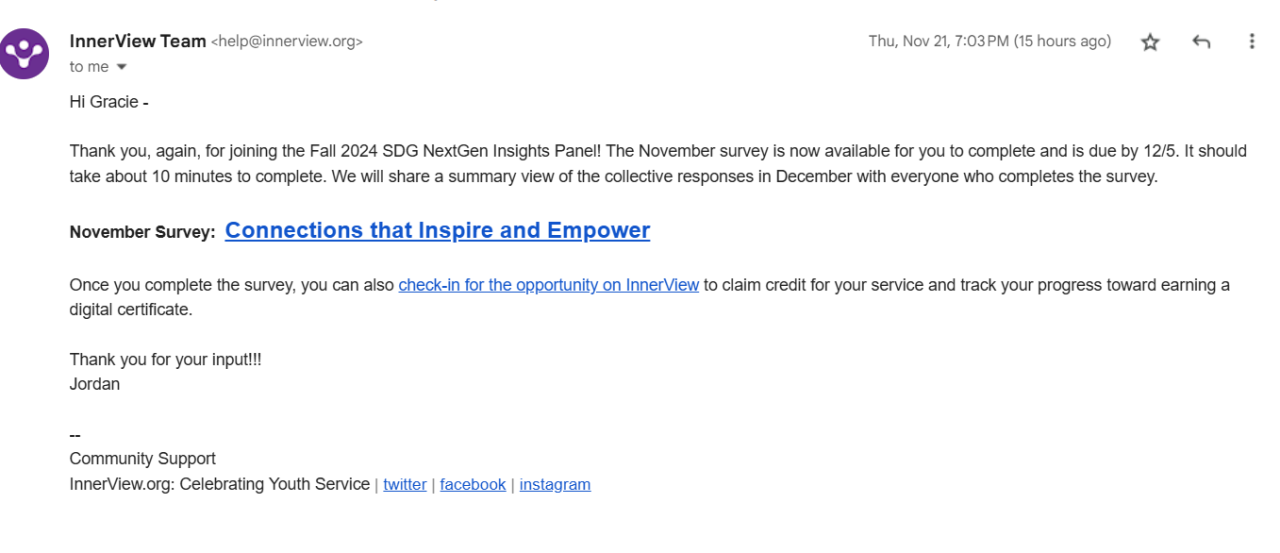Visit the facebook link in signature
The image size is (1280, 553).
[472, 485]
